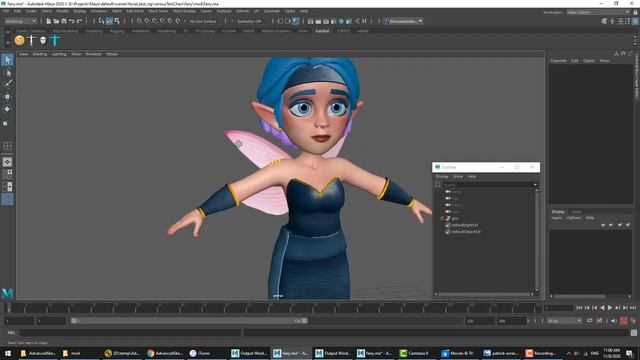Open the Shading menu in viewport panel
The width and height of the screenshot is (640, 360).
[x=40, y=54]
